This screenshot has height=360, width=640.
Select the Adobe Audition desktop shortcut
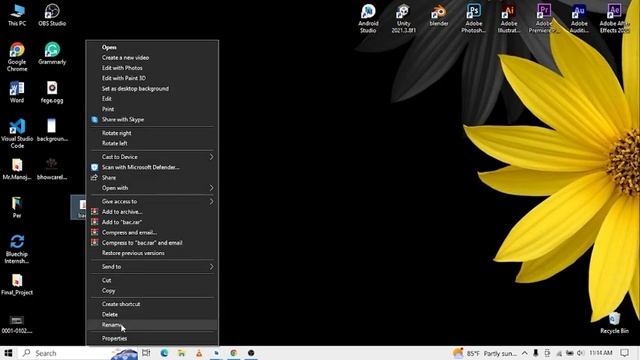pos(579,18)
